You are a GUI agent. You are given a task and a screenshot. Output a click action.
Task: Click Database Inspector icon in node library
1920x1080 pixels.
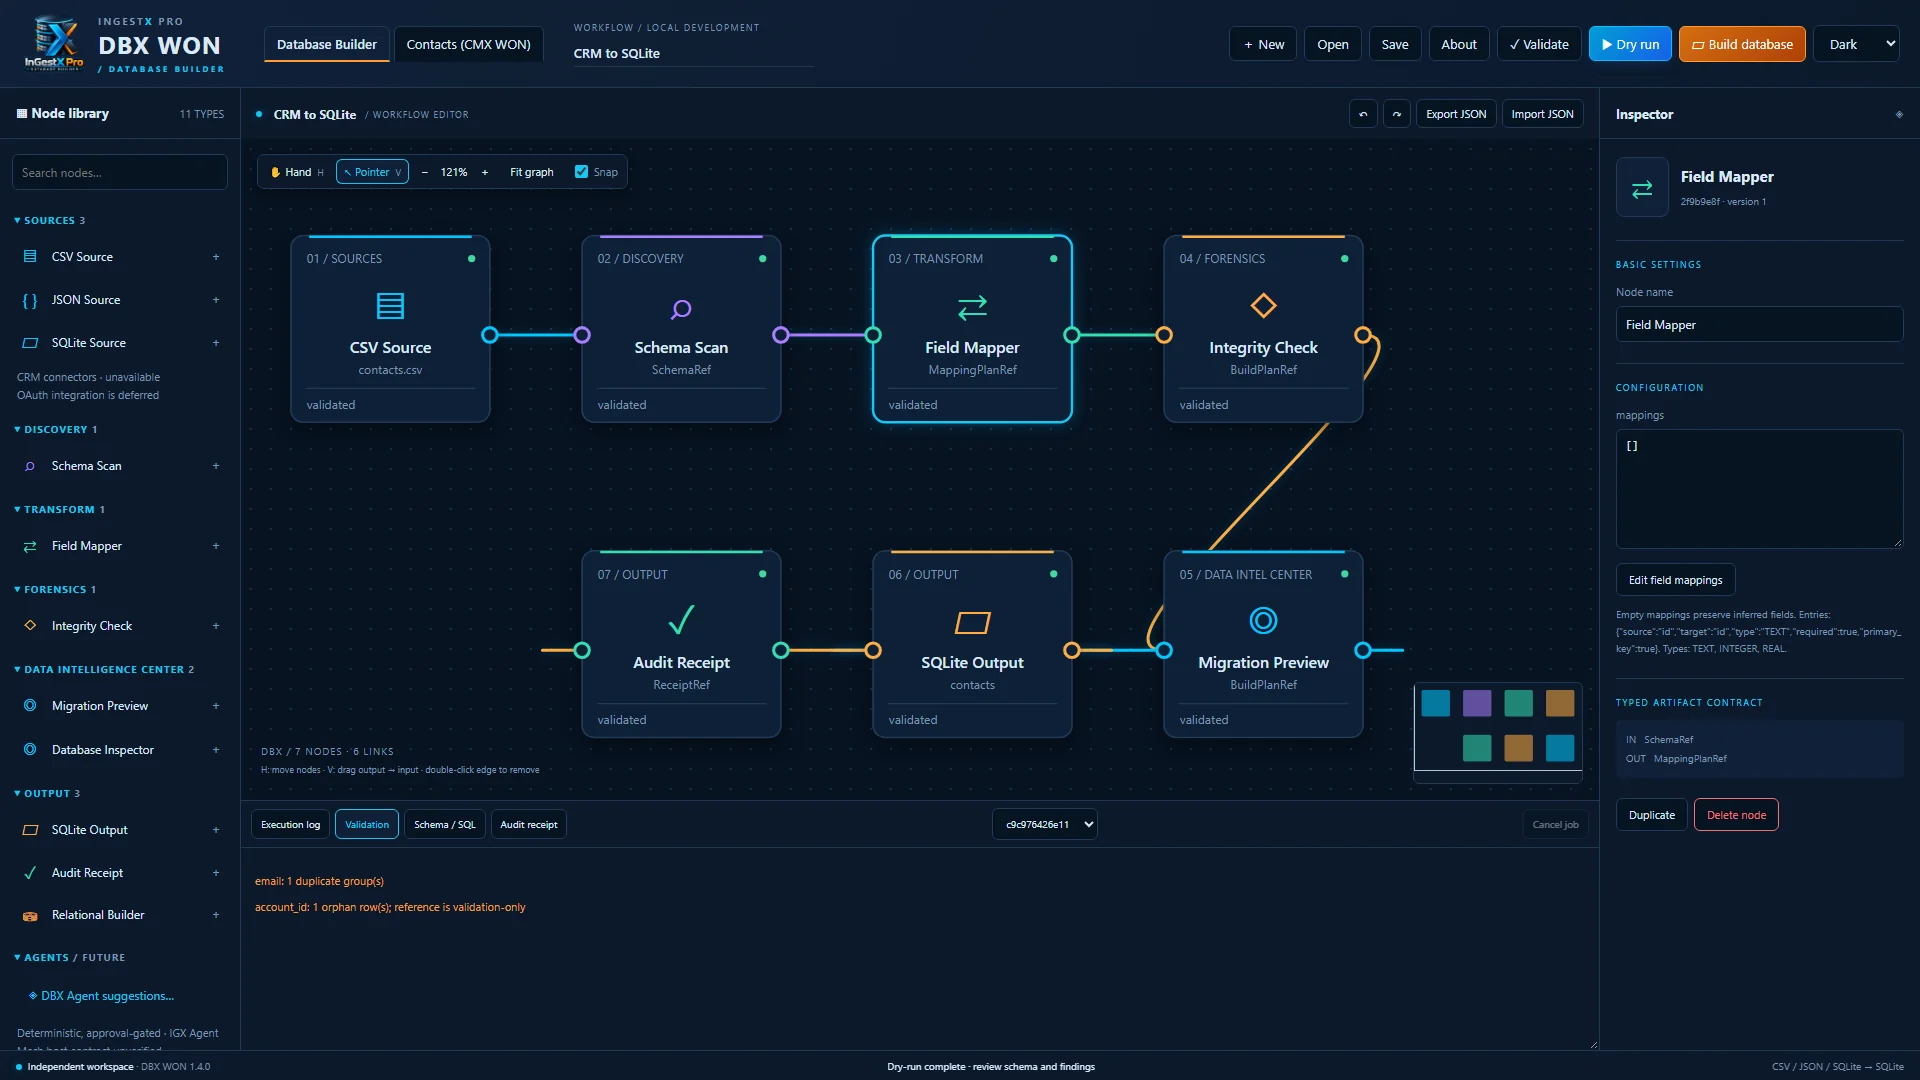tap(30, 750)
